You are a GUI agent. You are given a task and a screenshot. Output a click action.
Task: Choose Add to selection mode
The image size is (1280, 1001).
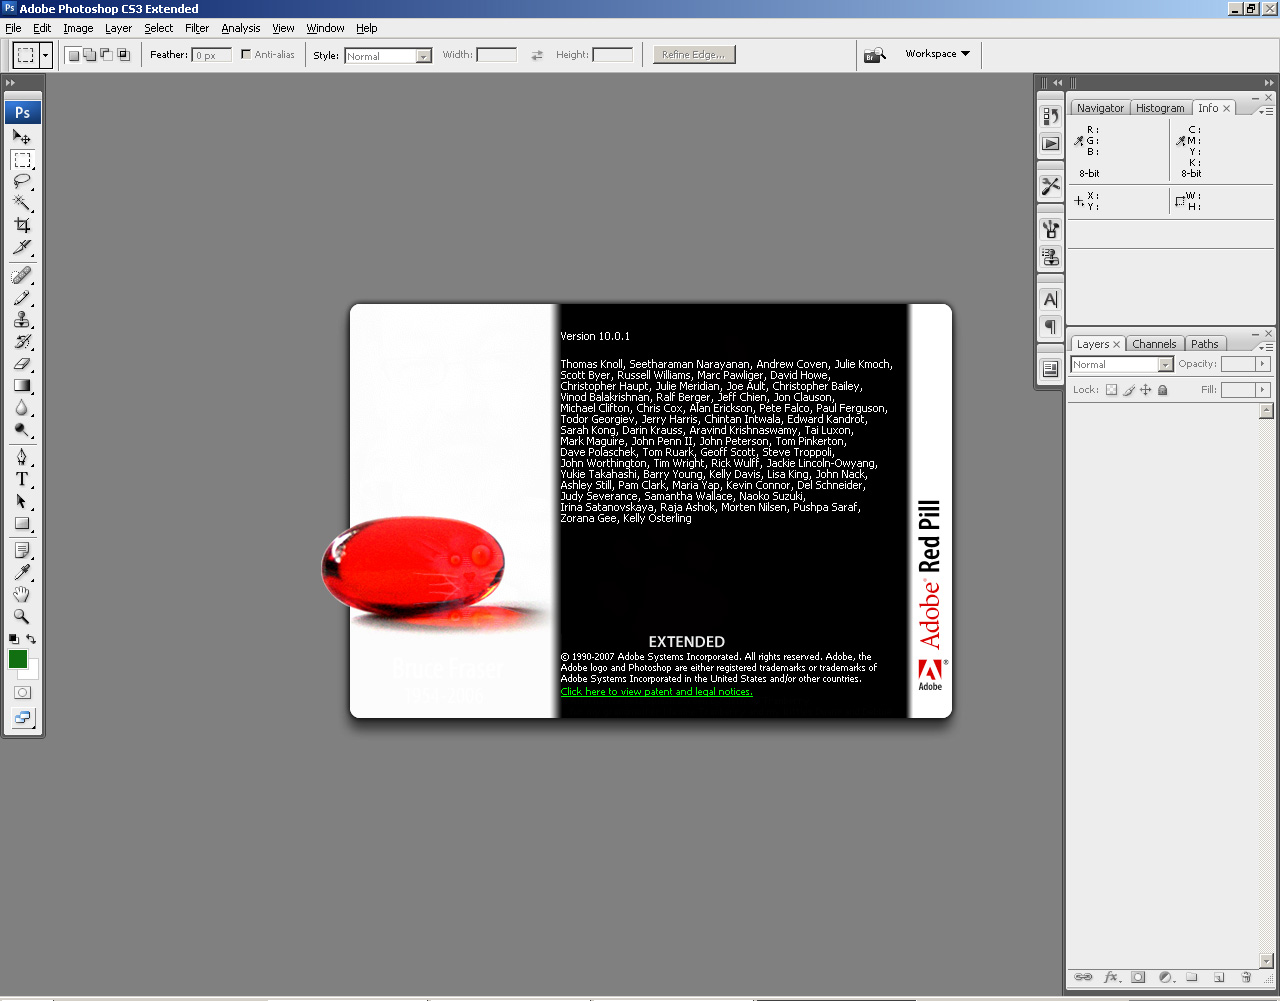[90, 55]
